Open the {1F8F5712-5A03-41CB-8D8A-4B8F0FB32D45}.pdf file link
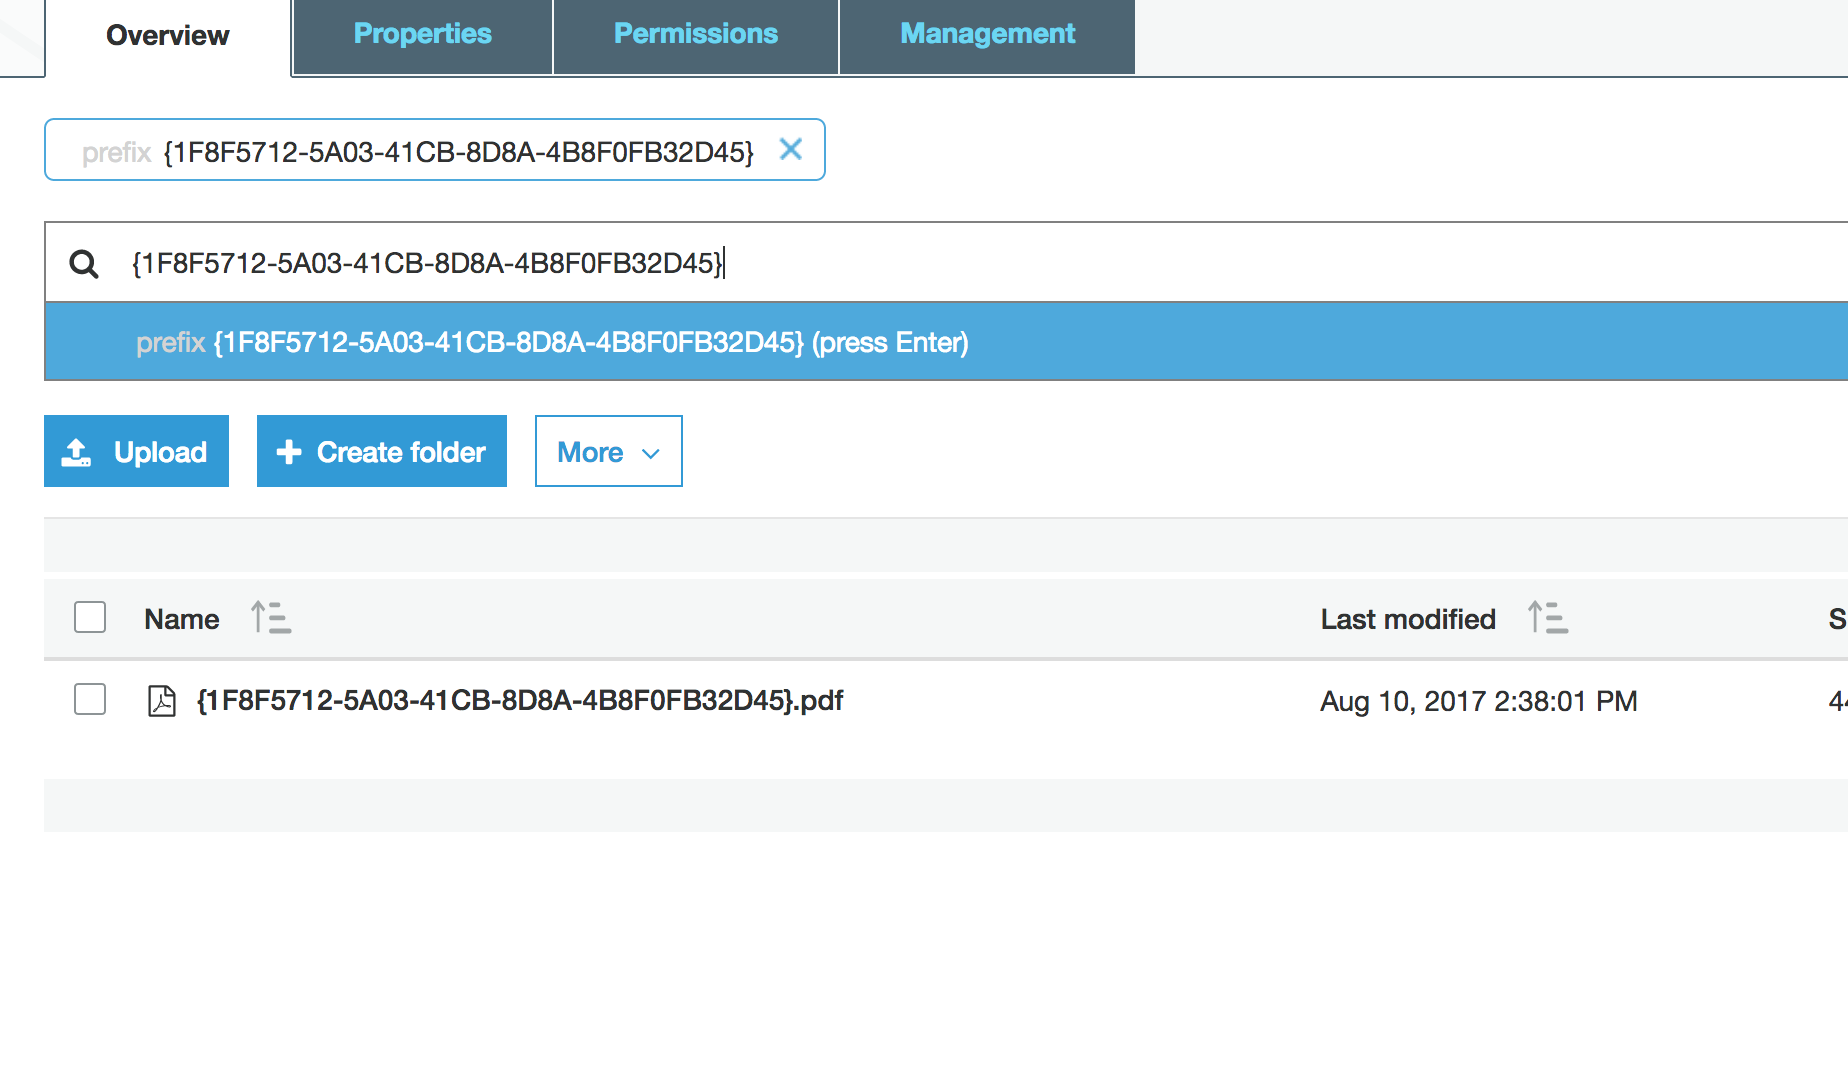The width and height of the screenshot is (1848, 1078). 520,700
